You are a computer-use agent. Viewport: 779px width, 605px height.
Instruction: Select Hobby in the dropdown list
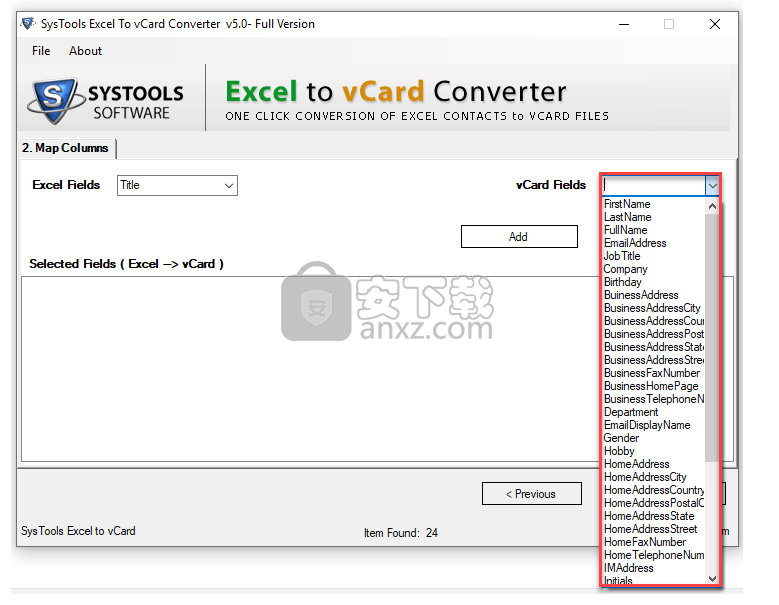pos(619,451)
